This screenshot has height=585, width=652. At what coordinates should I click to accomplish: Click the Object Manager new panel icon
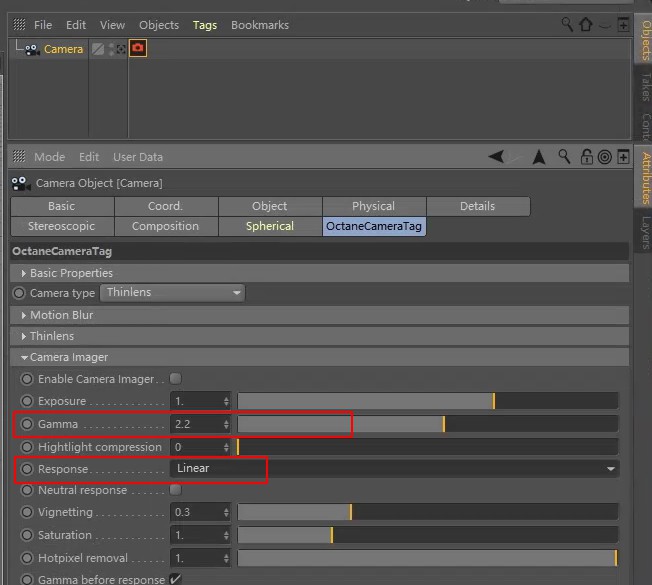(623, 25)
